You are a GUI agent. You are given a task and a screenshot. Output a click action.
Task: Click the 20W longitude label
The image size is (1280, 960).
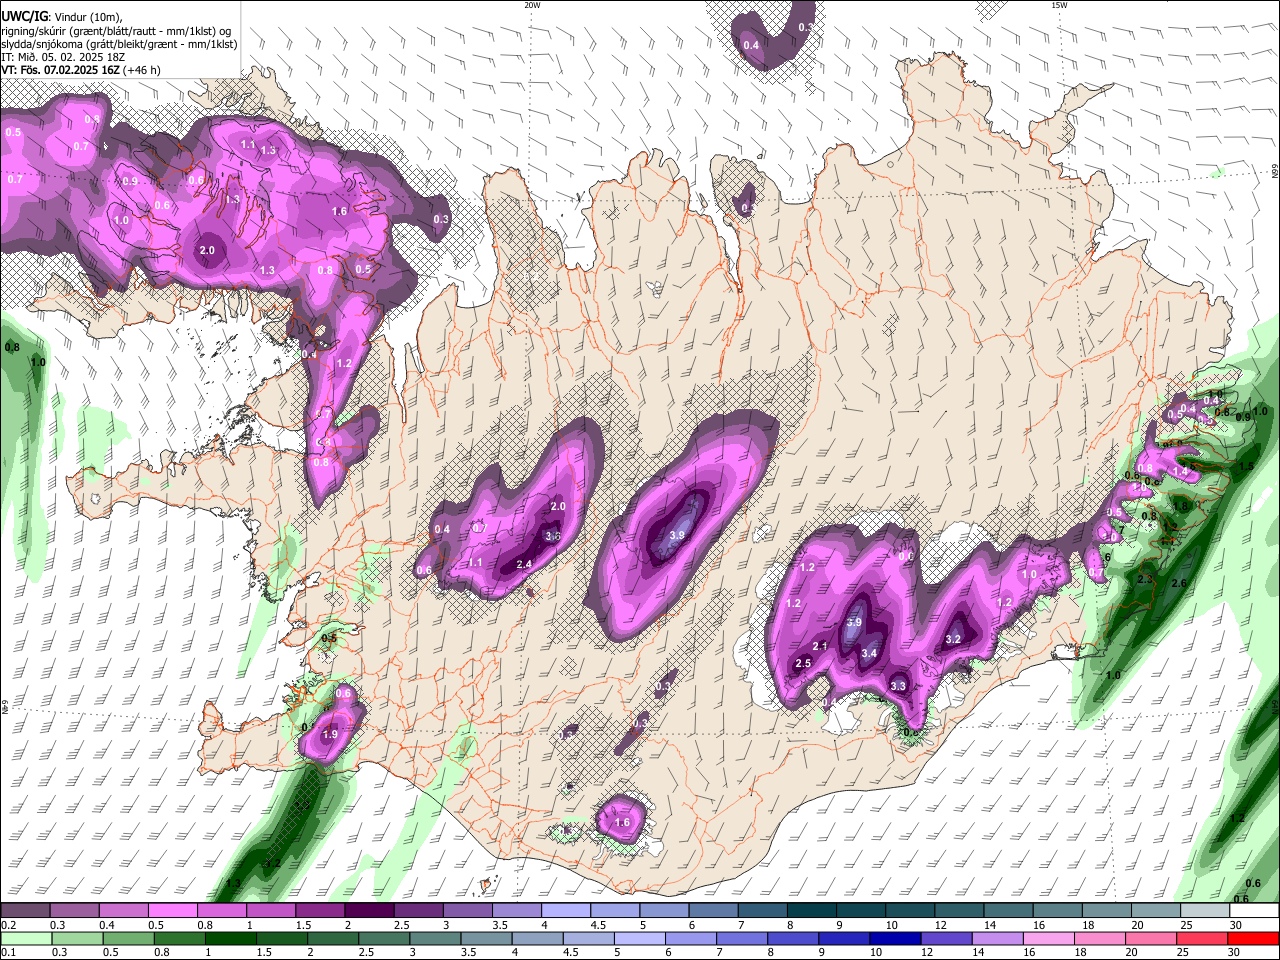tap(532, 5)
